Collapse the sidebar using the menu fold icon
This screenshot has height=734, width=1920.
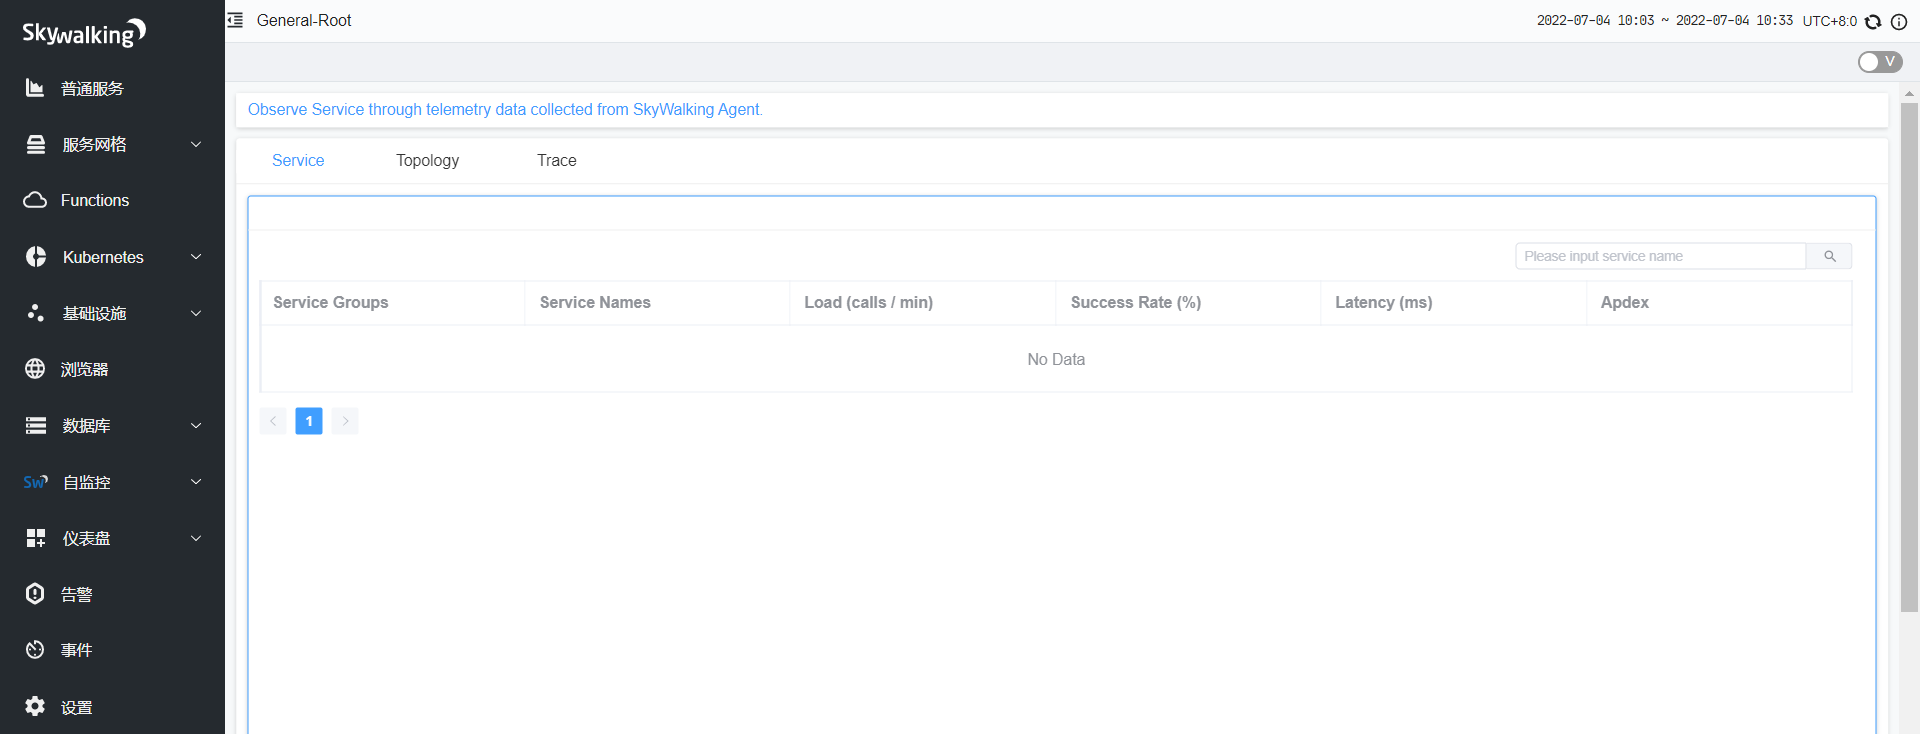coord(235,20)
